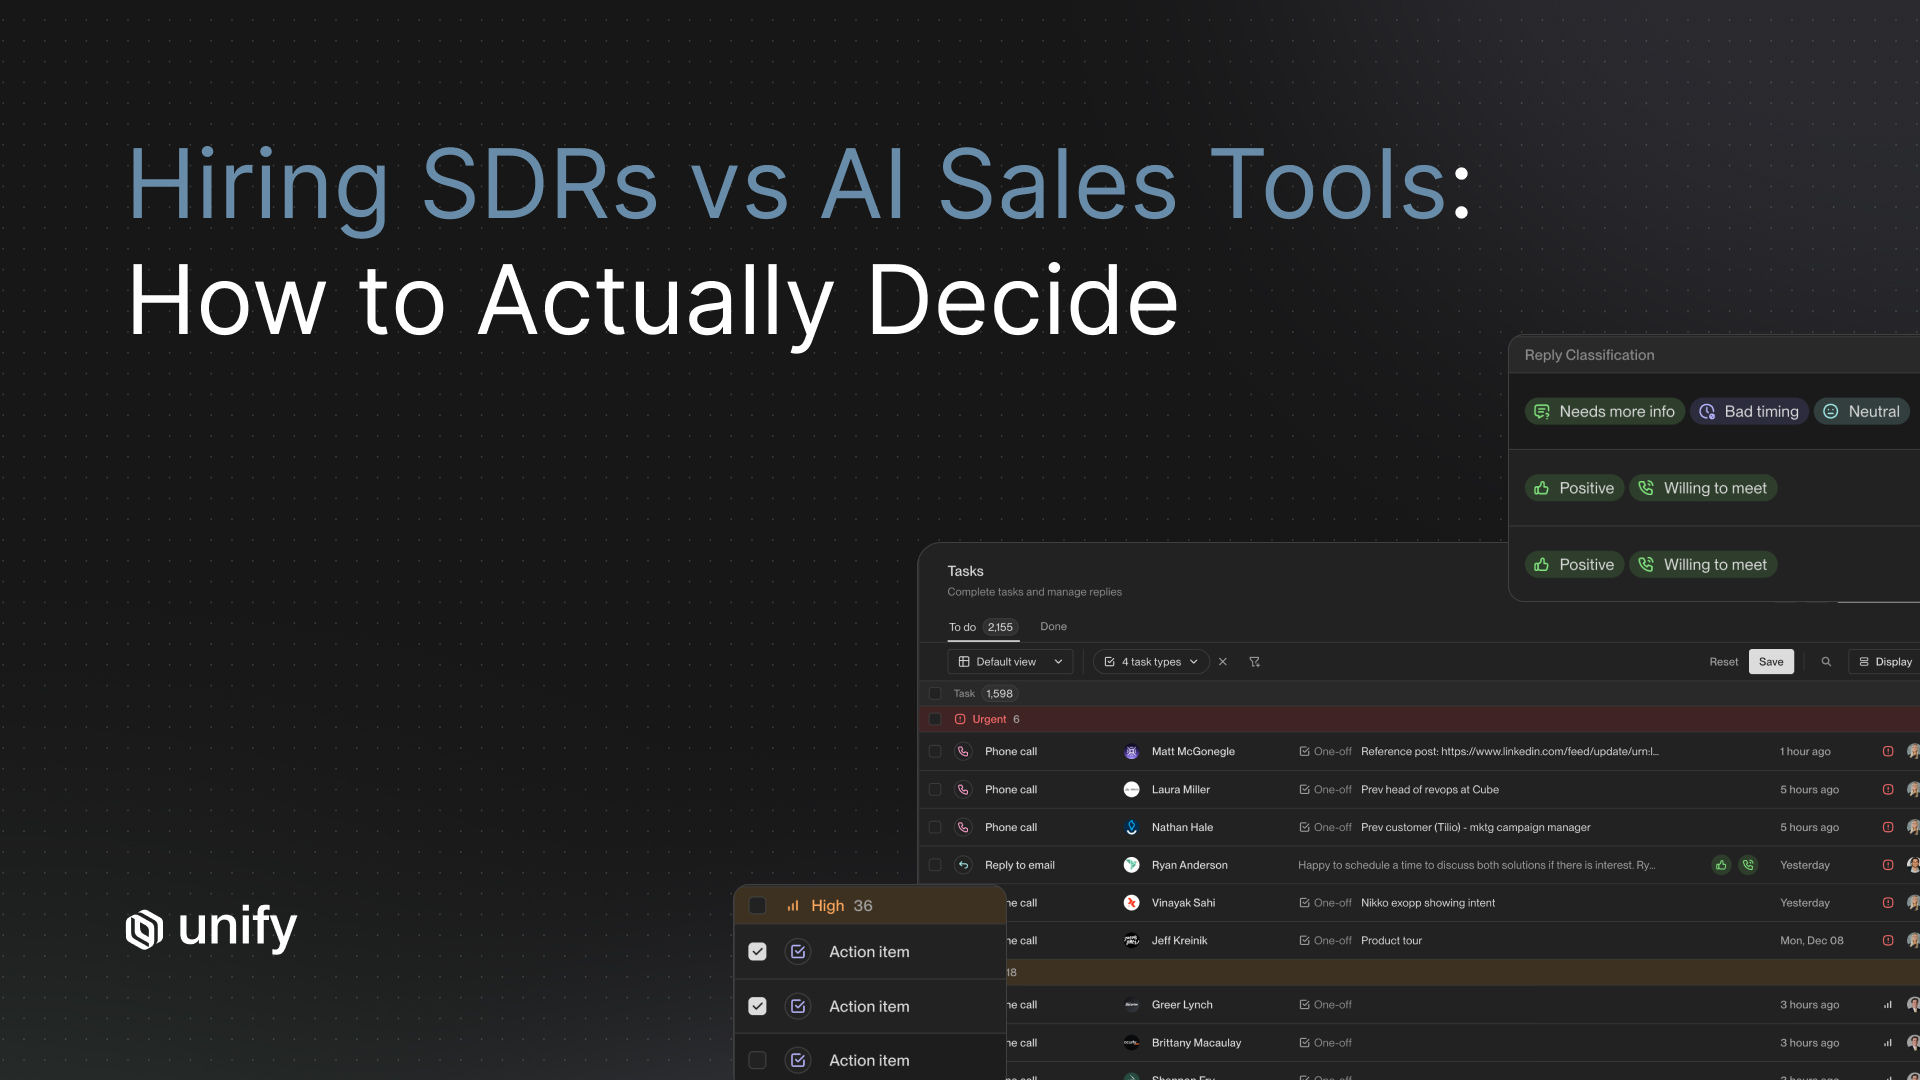Click Vinayak Sahi's avatar icon

point(1132,903)
